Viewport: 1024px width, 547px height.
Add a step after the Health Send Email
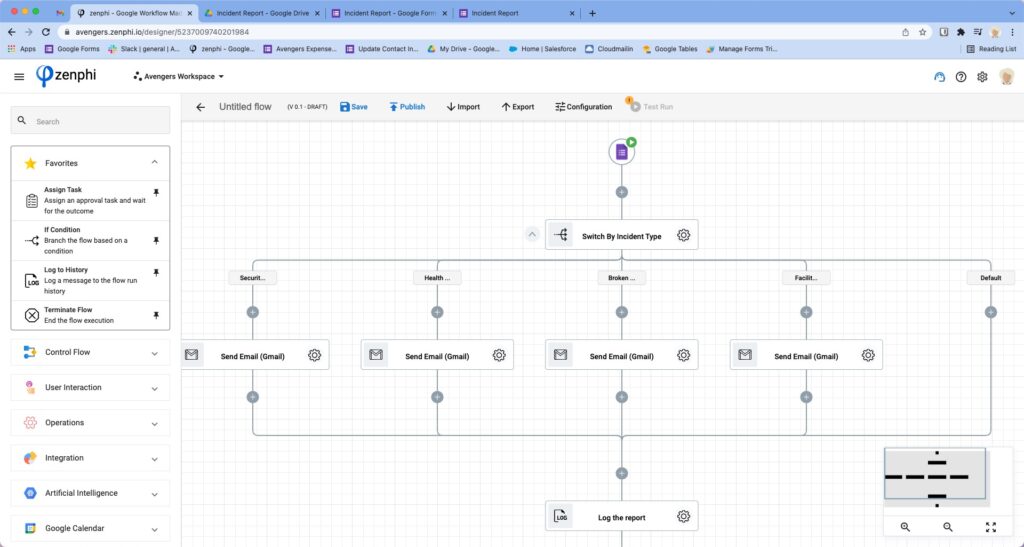438,397
